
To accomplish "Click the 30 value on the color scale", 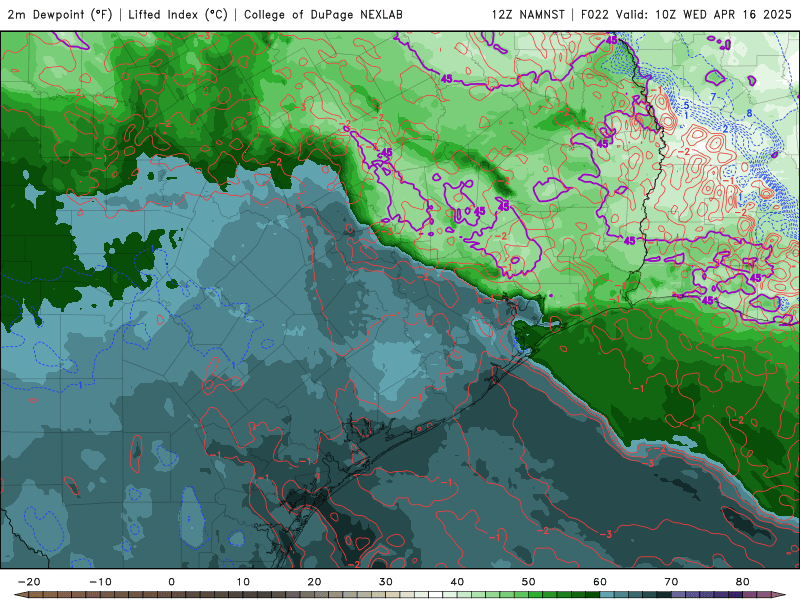I will point(386,582).
